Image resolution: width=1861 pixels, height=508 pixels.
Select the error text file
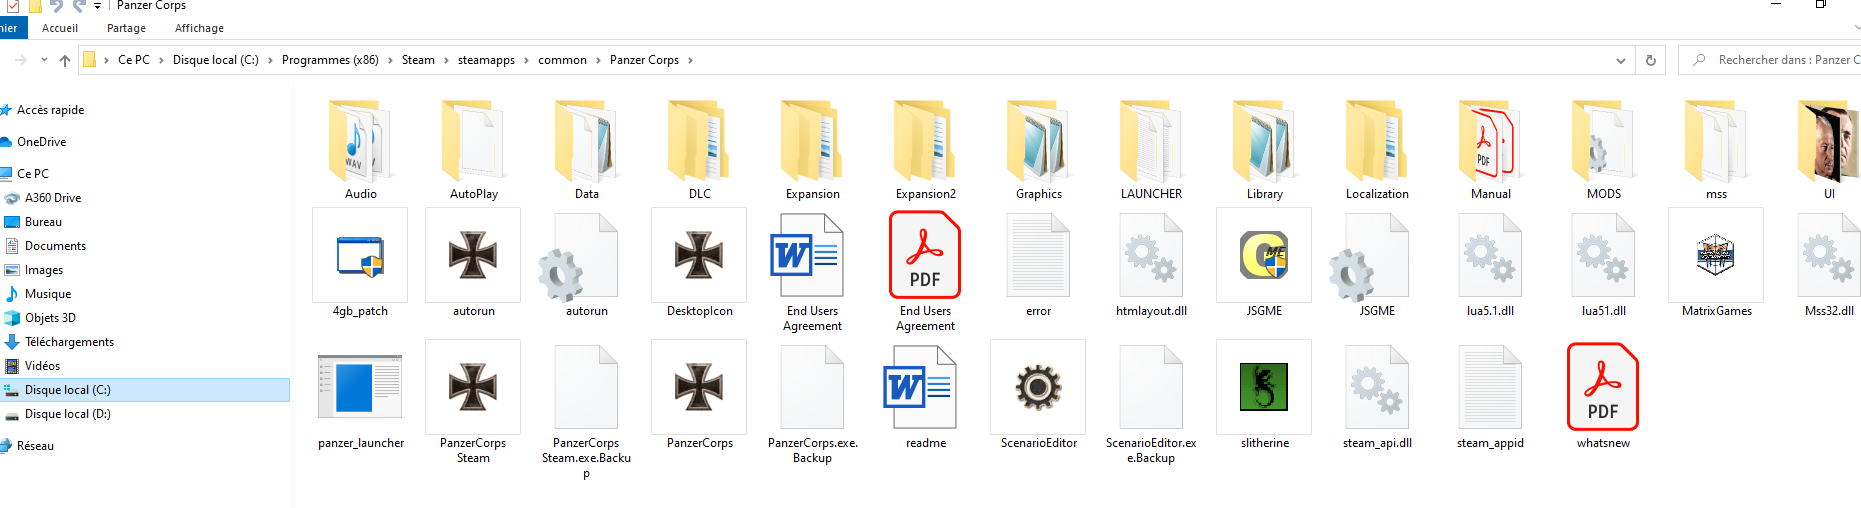pyautogui.click(x=1038, y=264)
